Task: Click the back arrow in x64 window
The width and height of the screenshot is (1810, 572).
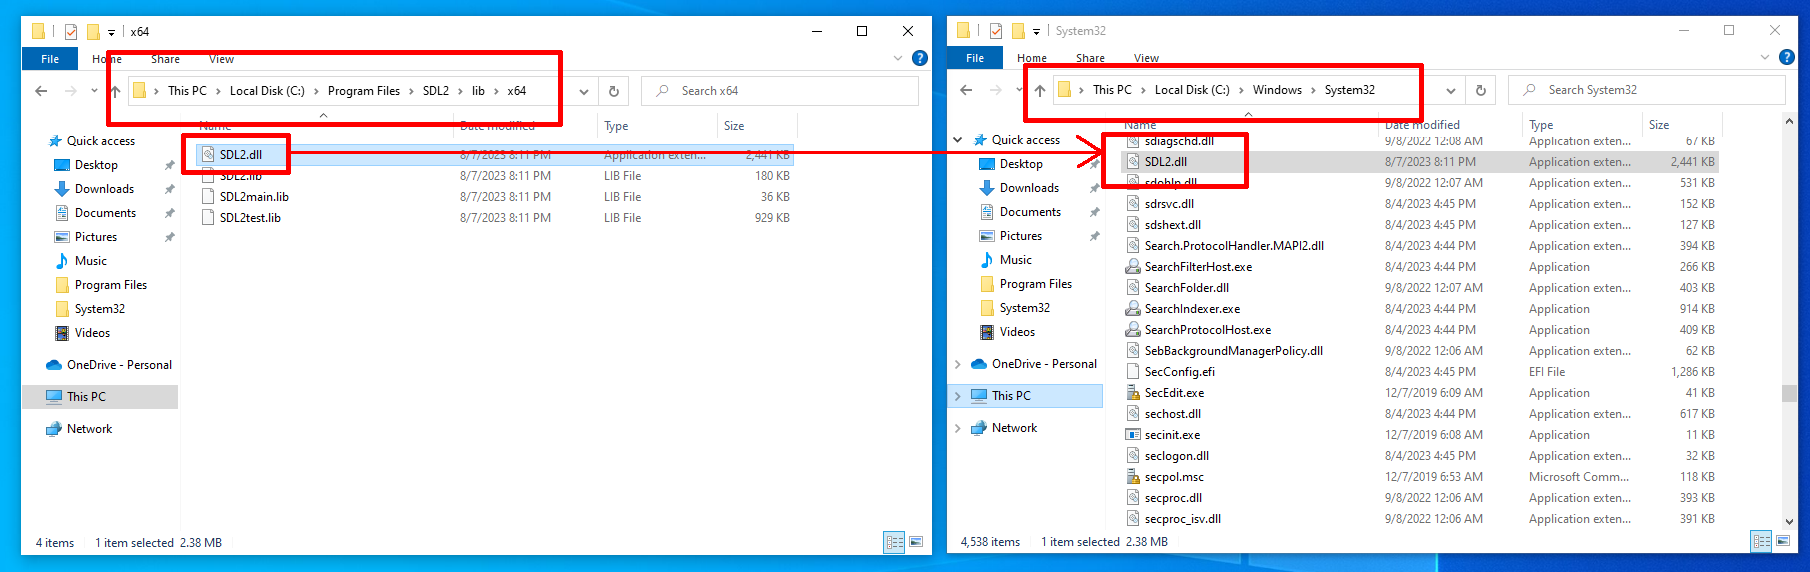Action: click(x=41, y=91)
